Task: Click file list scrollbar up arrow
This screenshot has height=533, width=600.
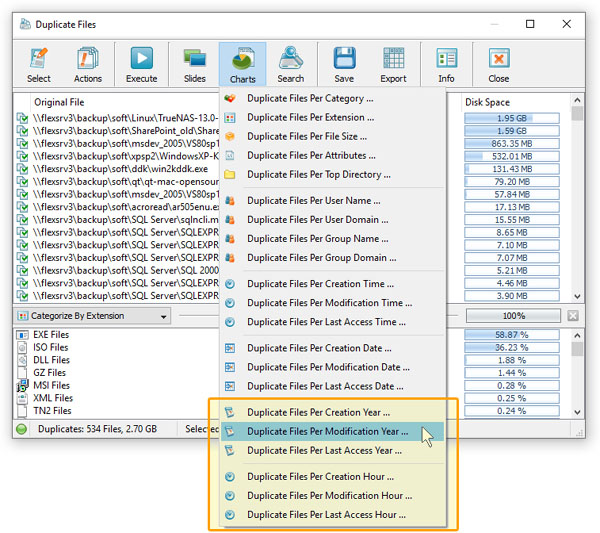Action: coord(577,100)
